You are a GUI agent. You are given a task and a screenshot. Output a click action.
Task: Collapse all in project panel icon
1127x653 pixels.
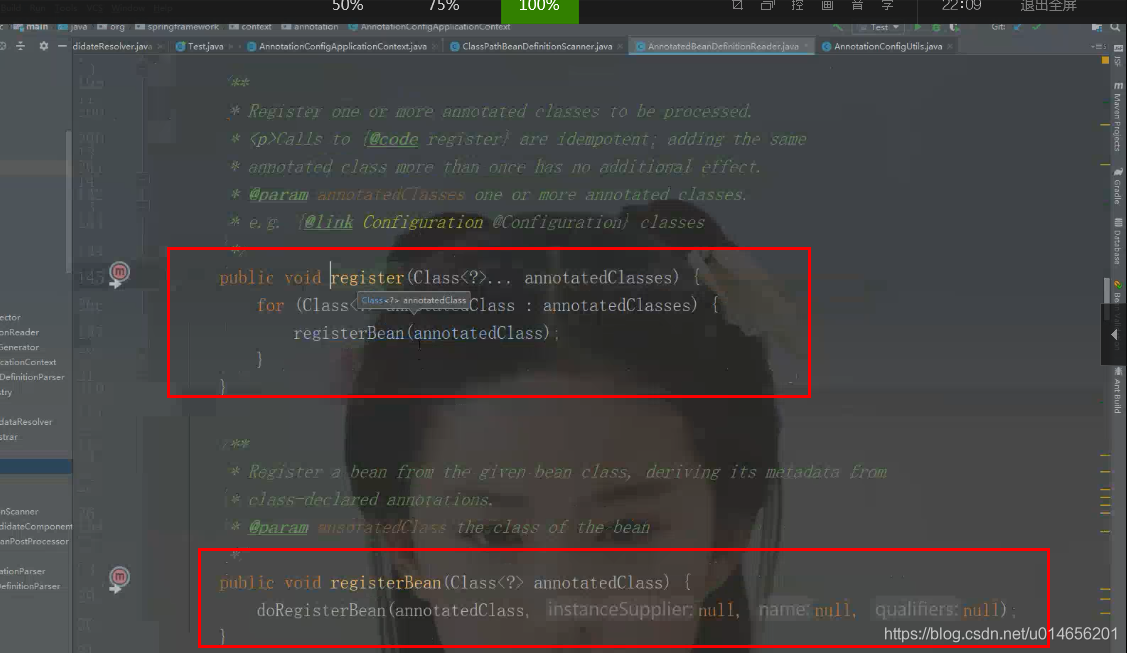point(21,46)
